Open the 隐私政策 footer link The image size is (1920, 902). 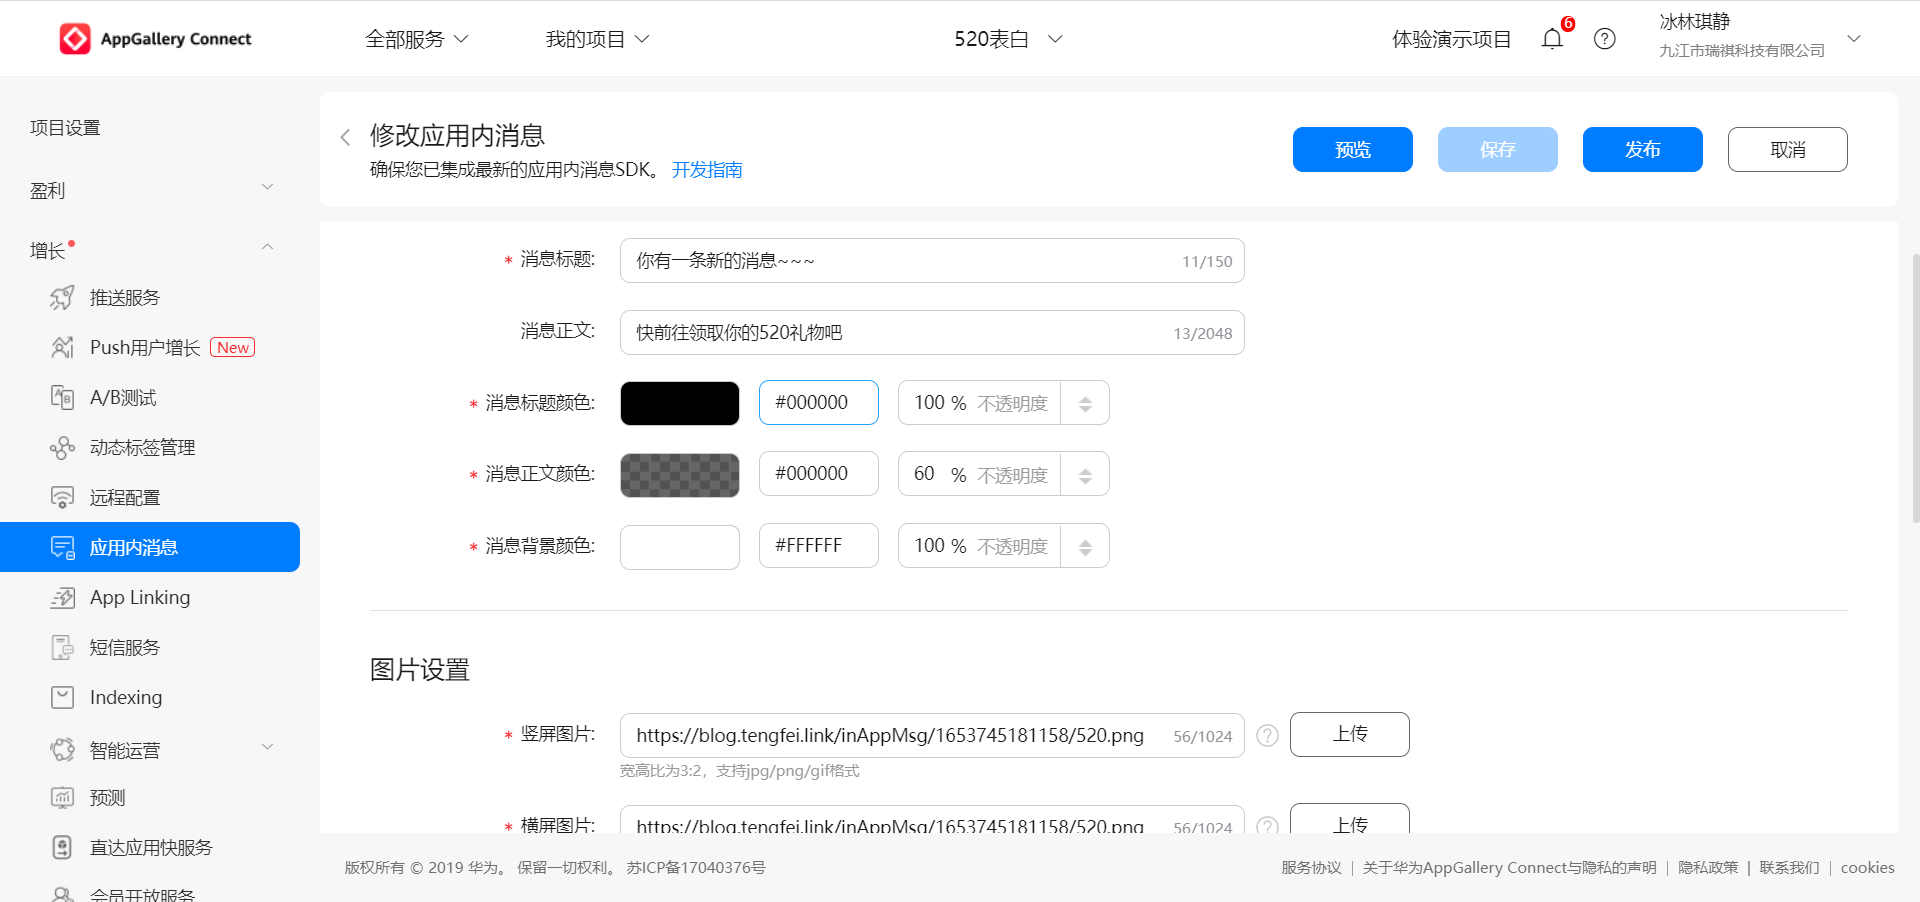[1708, 867]
